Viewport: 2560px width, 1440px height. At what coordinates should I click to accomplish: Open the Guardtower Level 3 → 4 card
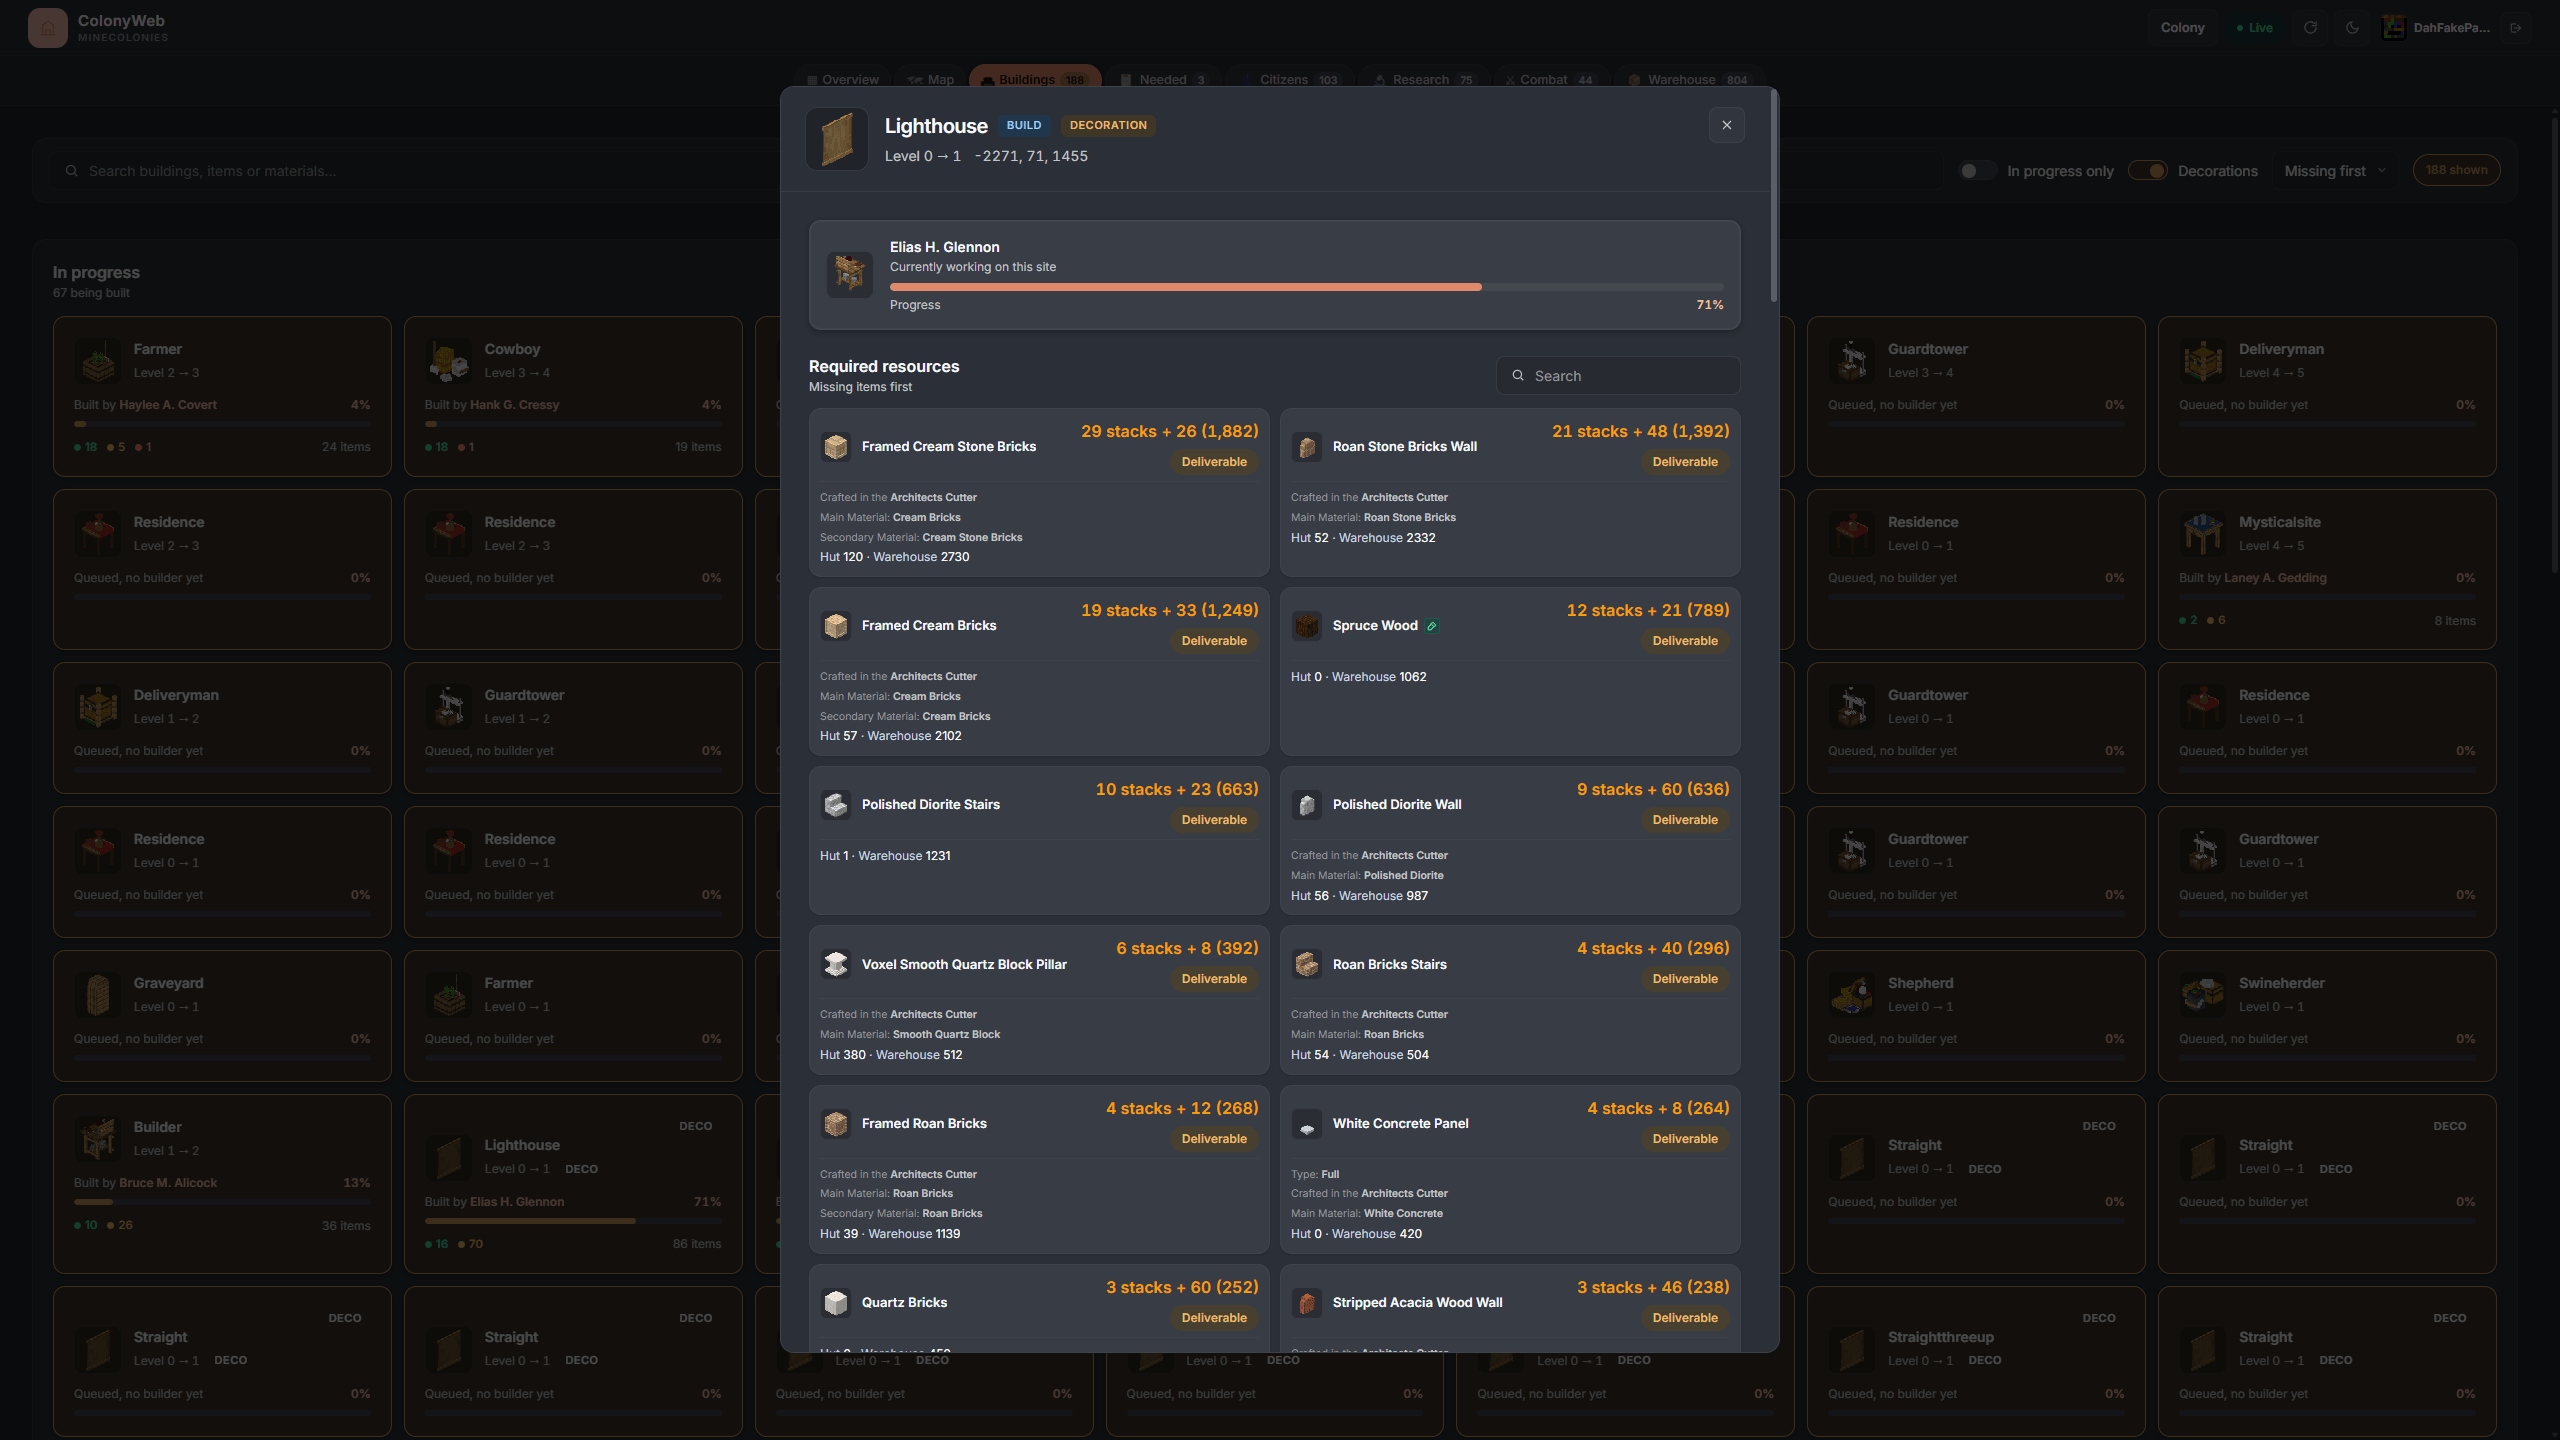coord(1976,396)
